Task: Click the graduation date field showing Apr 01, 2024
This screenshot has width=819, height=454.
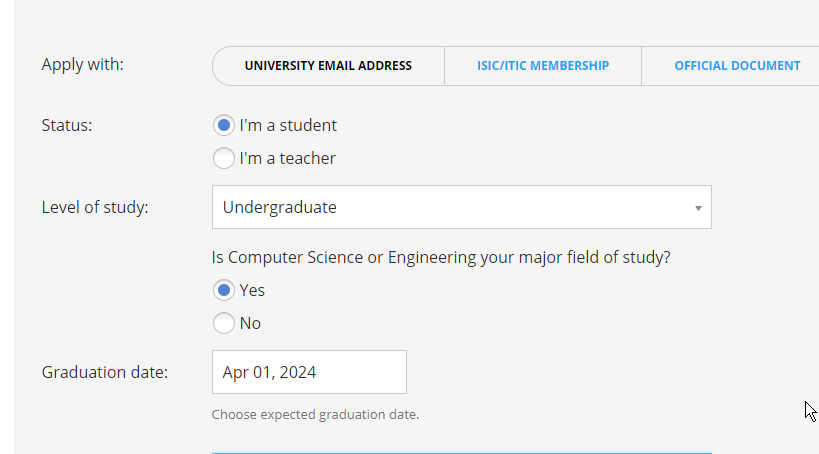Action: (309, 372)
